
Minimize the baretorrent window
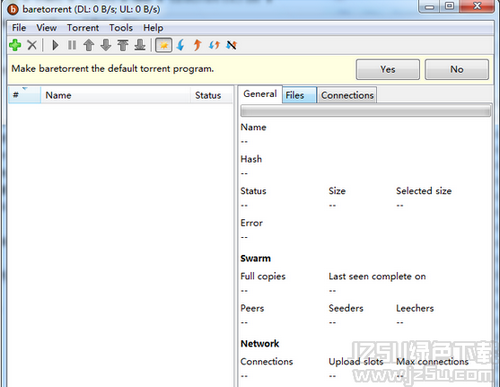click(430, 6)
